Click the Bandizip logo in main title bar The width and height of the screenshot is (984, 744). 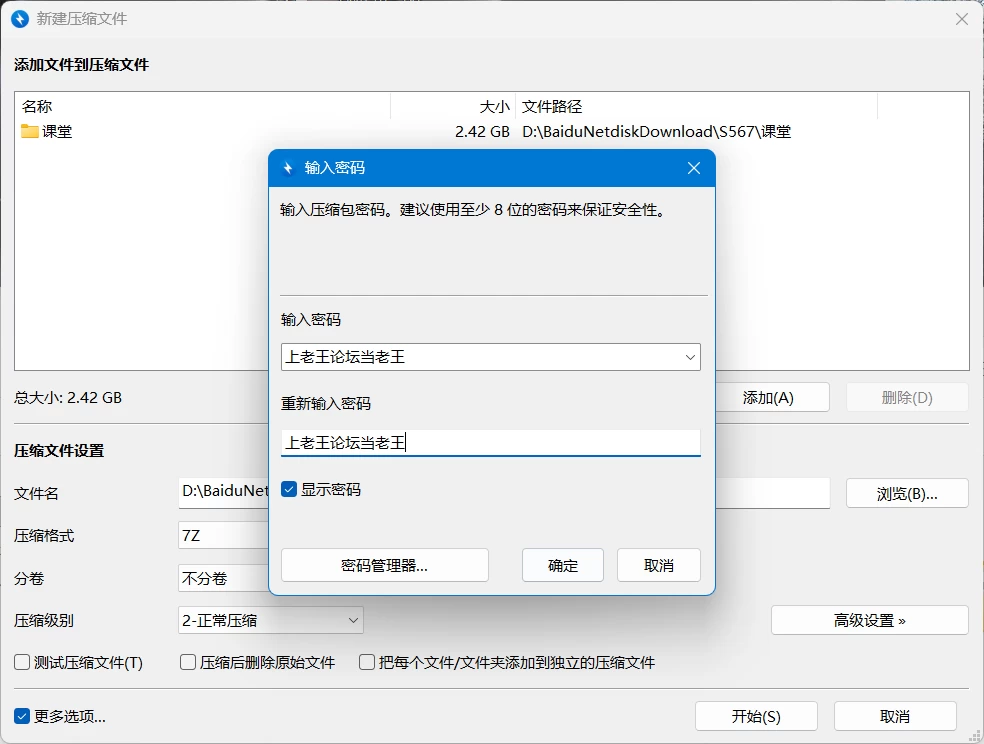pos(20,19)
